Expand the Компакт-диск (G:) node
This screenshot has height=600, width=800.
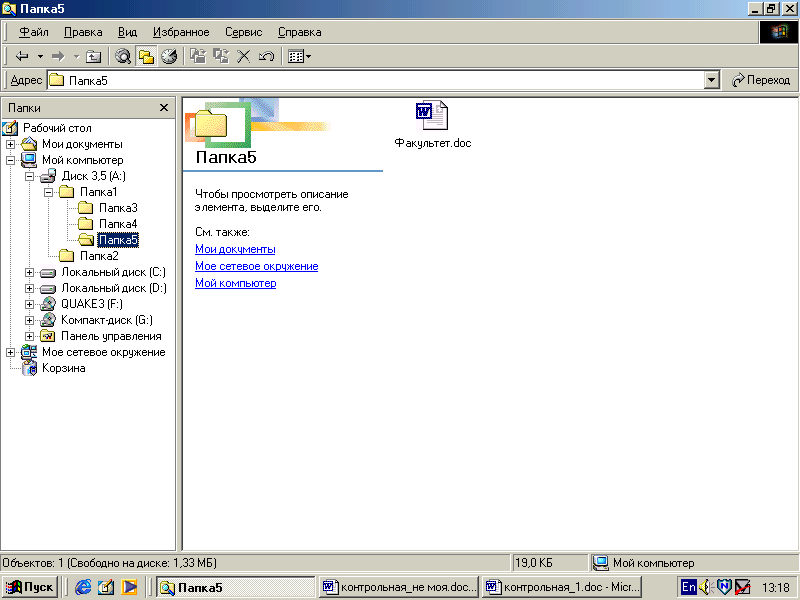[x=30, y=320]
